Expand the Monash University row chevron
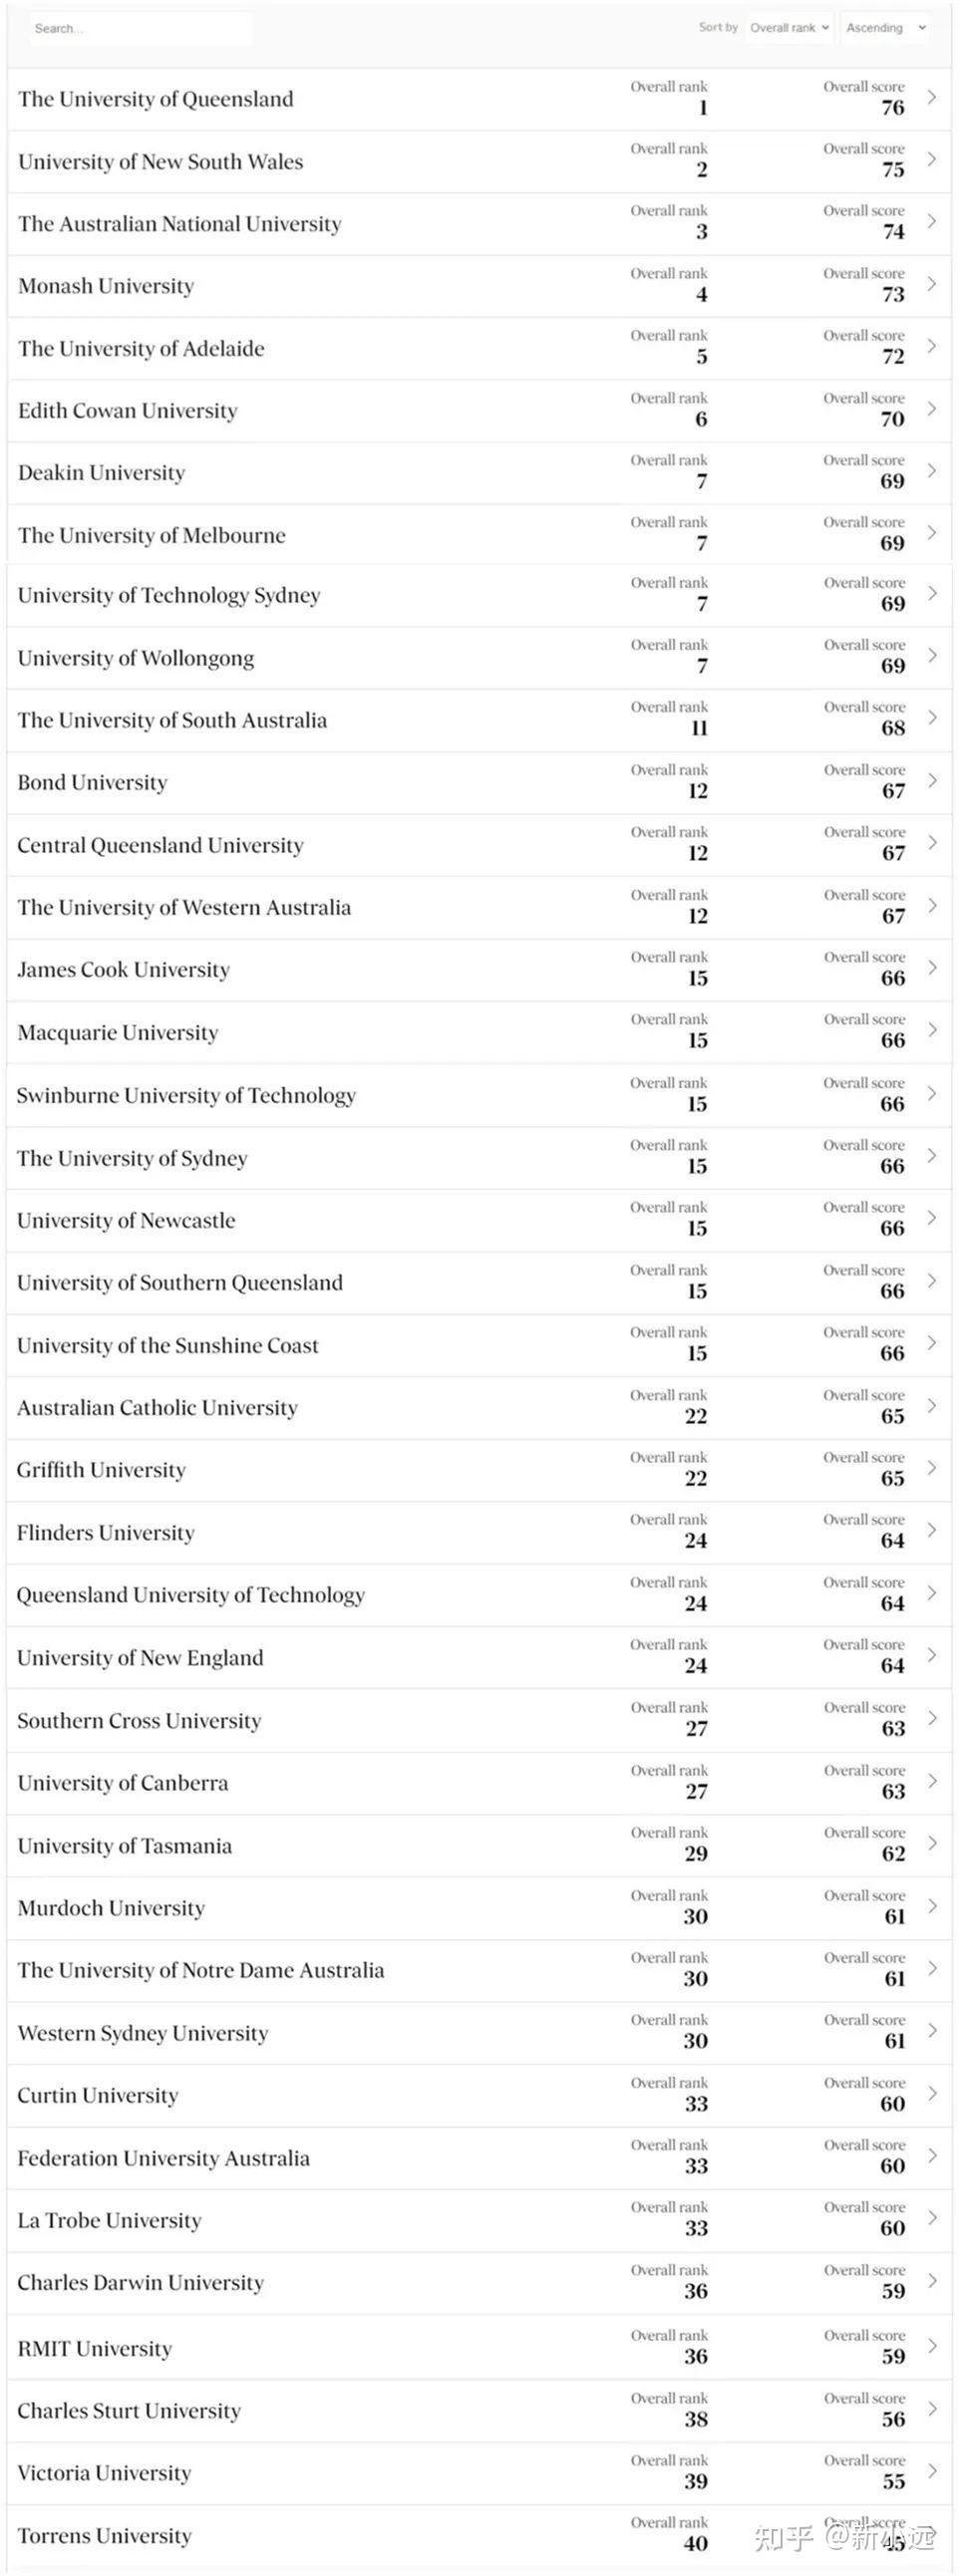 pos(932,284)
